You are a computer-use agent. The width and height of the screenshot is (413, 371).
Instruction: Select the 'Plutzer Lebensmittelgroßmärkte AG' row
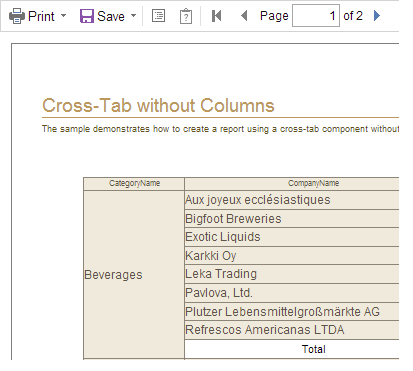tap(292, 312)
